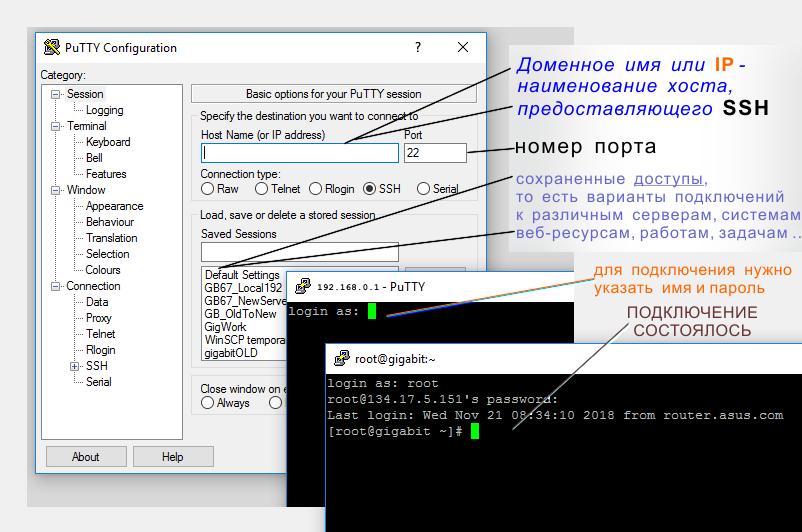Close the PuTTY Configuration dialog

pos(463,47)
